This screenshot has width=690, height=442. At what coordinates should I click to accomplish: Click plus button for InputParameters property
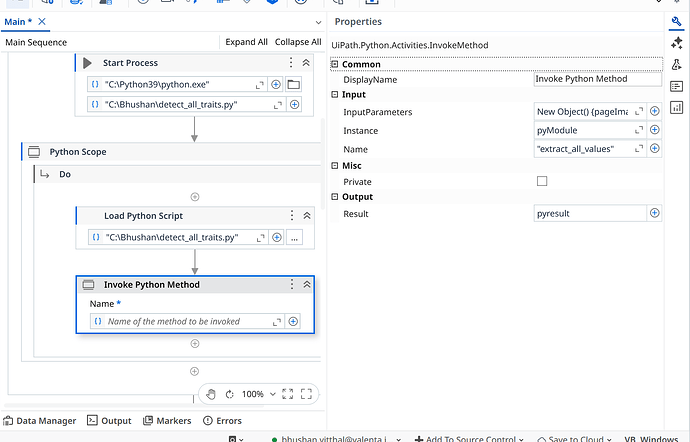tap(655, 111)
